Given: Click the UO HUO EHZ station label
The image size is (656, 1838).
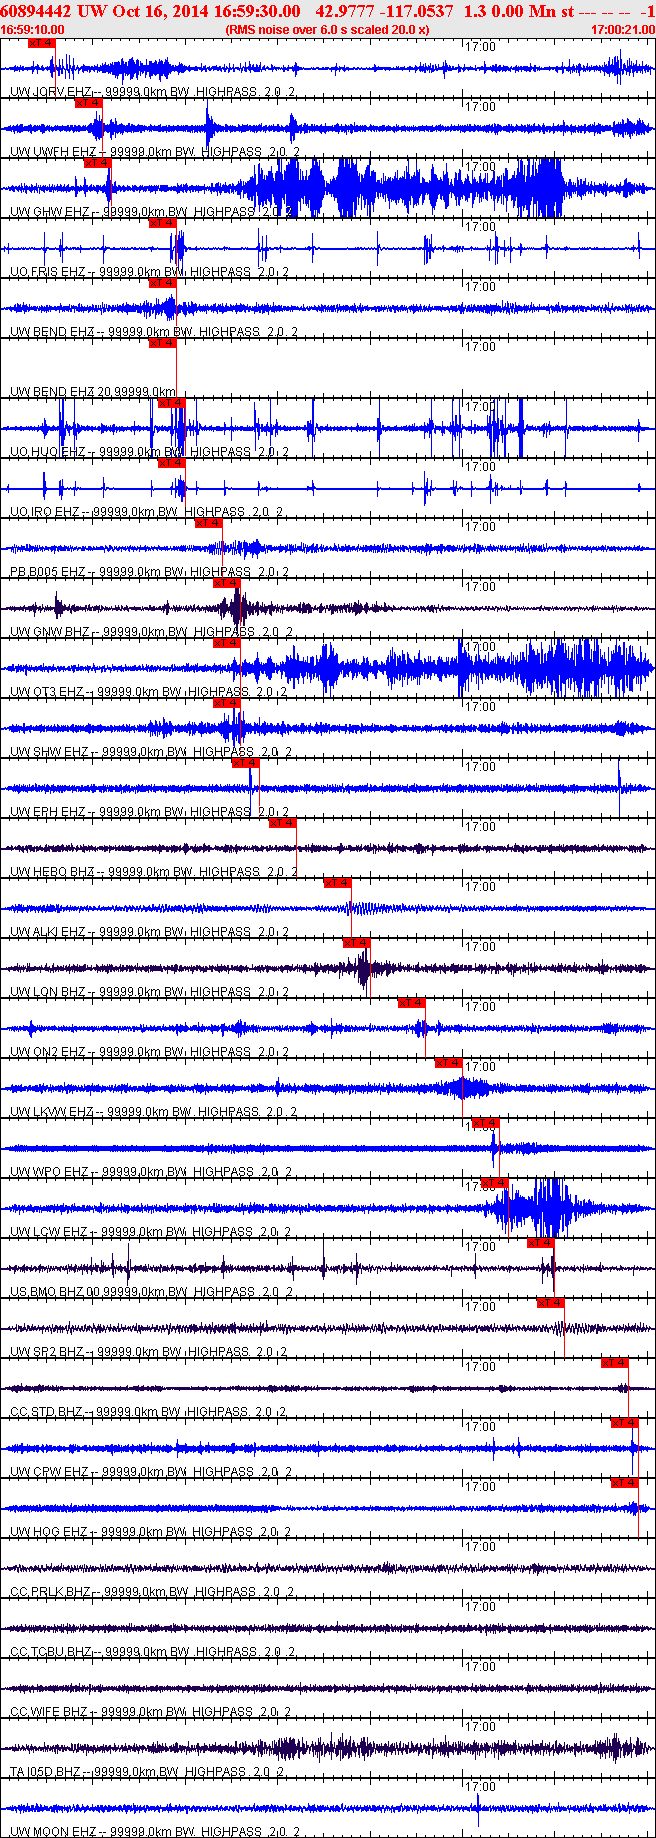Looking at the screenshot, I should [149, 452].
